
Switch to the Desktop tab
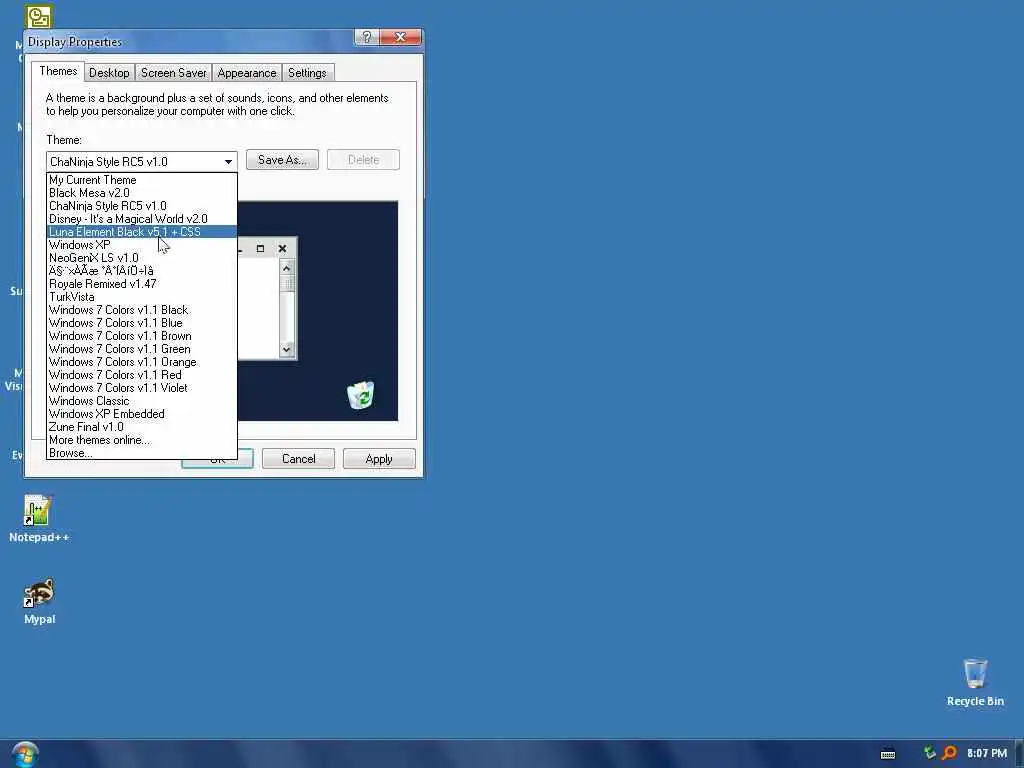109,72
